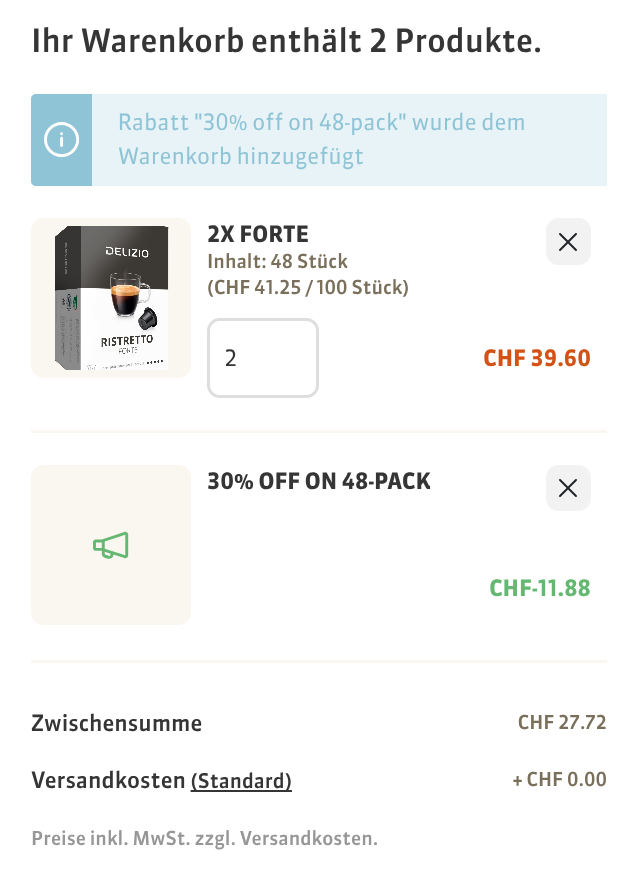Click the Zwischensumme label
633x877 pixels.
click(117, 723)
